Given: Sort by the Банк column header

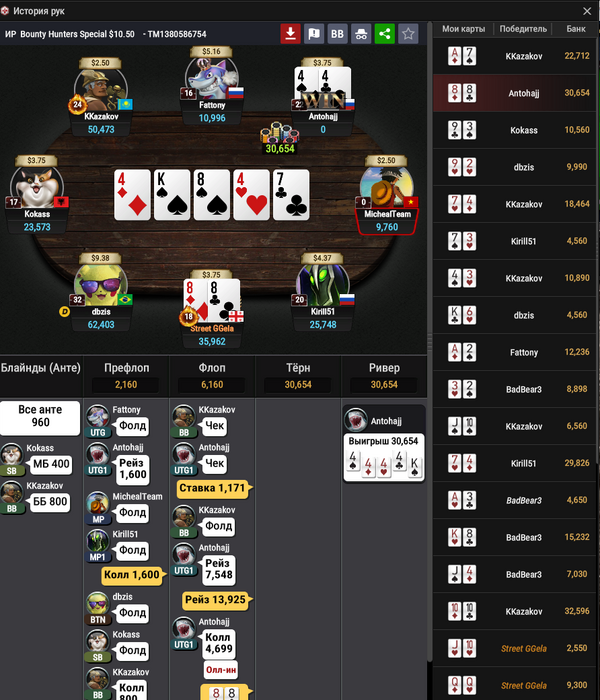Looking at the screenshot, I should (x=576, y=29).
